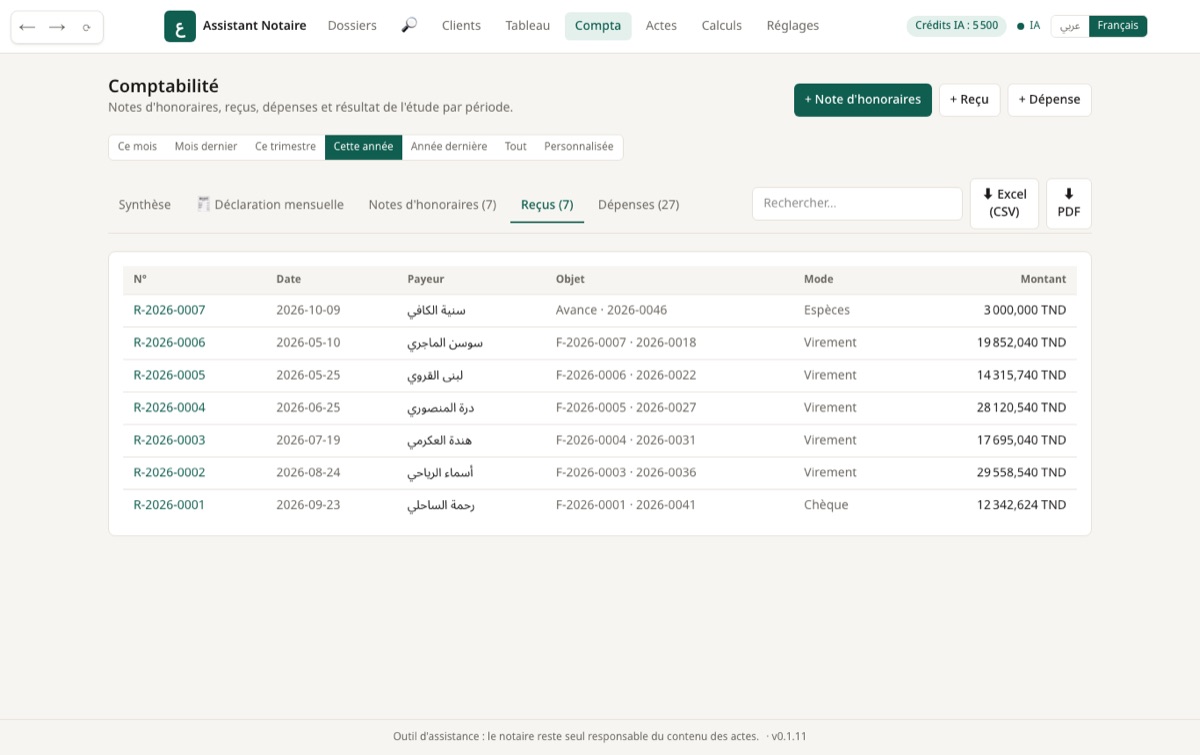Add a new Reçu
The width and height of the screenshot is (1200, 755).
tap(969, 100)
